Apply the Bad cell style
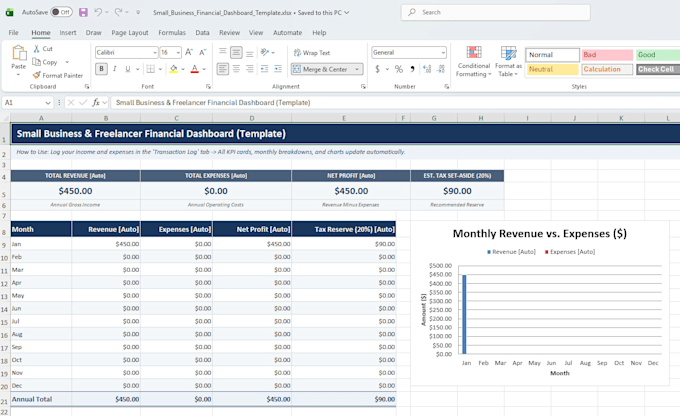This screenshot has width=680, height=416. 607,55
